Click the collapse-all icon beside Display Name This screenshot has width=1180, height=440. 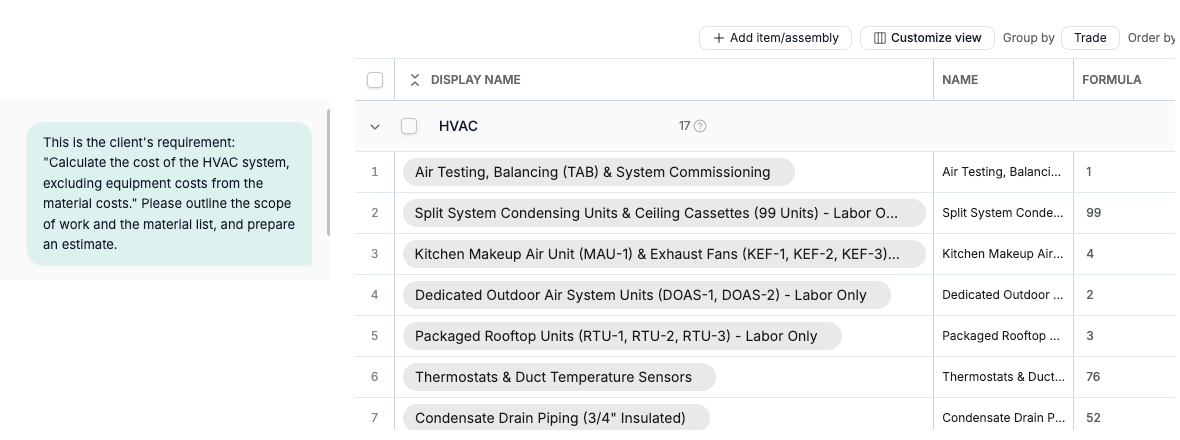(x=415, y=80)
